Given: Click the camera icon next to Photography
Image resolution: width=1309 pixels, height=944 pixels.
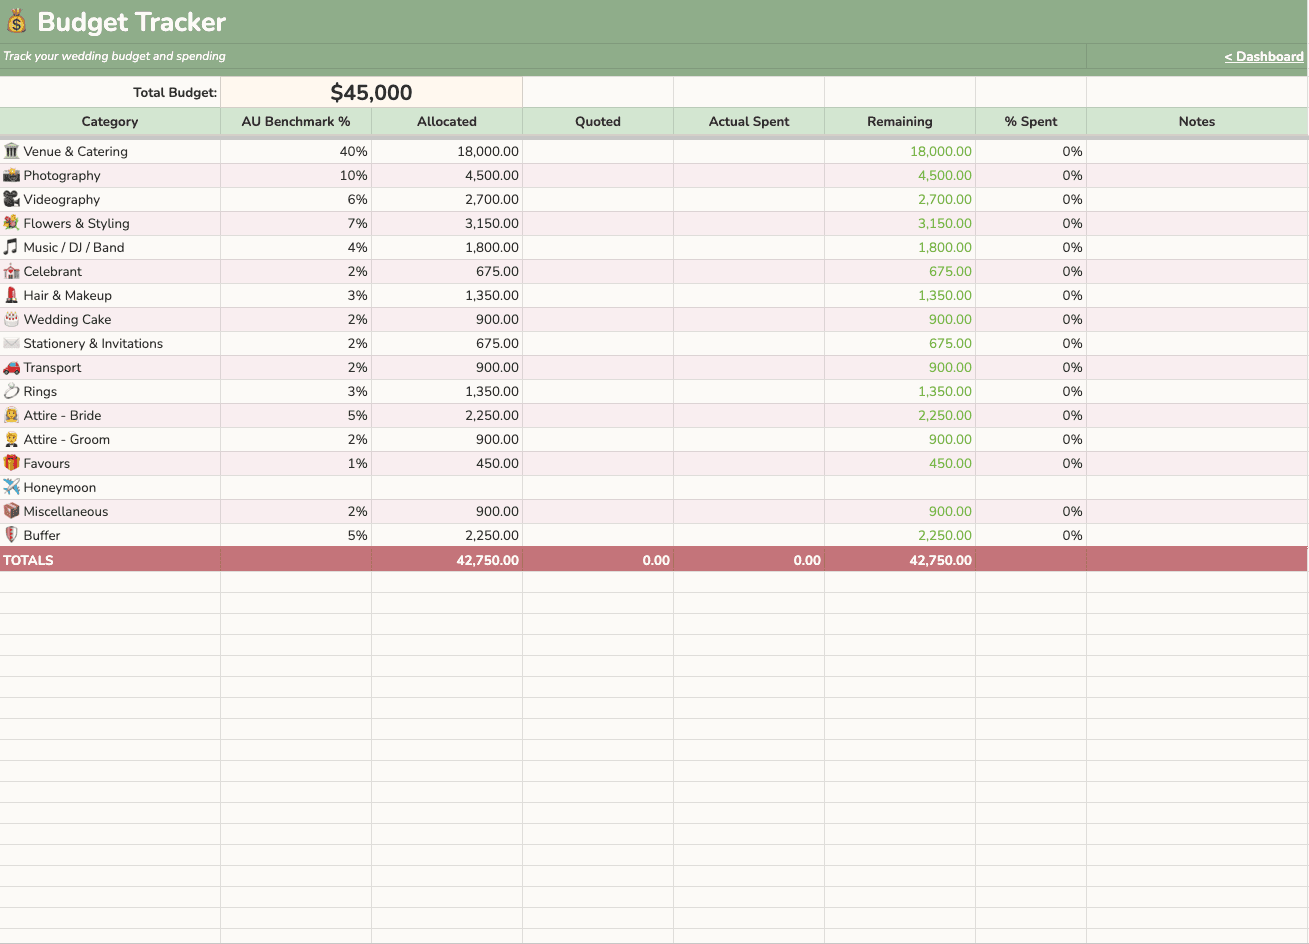Looking at the screenshot, I should coord(13,175).
